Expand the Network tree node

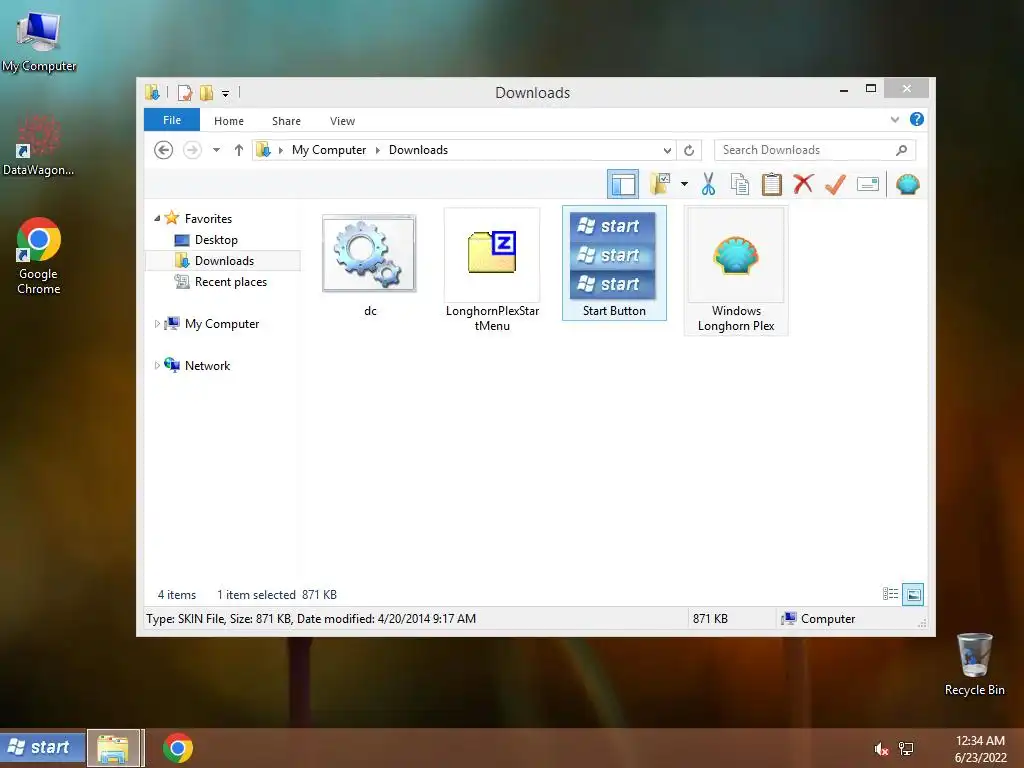point(157,365)
